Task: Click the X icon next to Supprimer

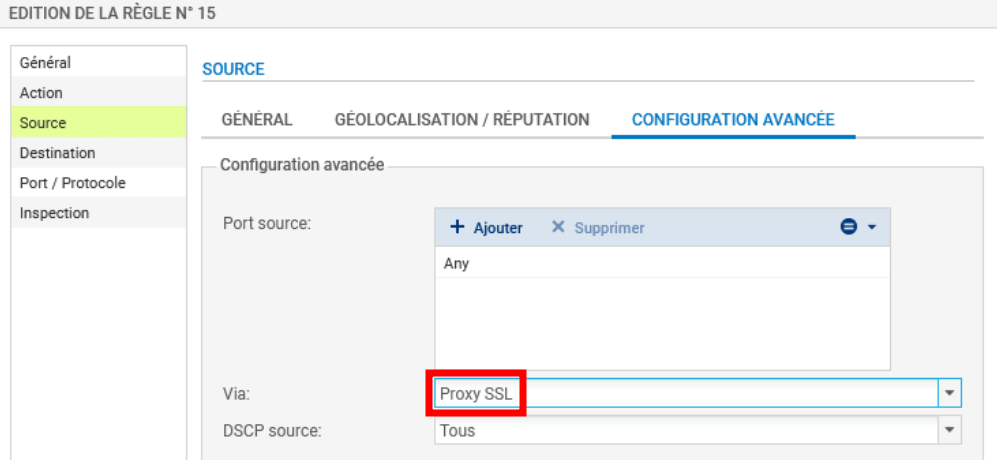Action: [x=558, y=228]
